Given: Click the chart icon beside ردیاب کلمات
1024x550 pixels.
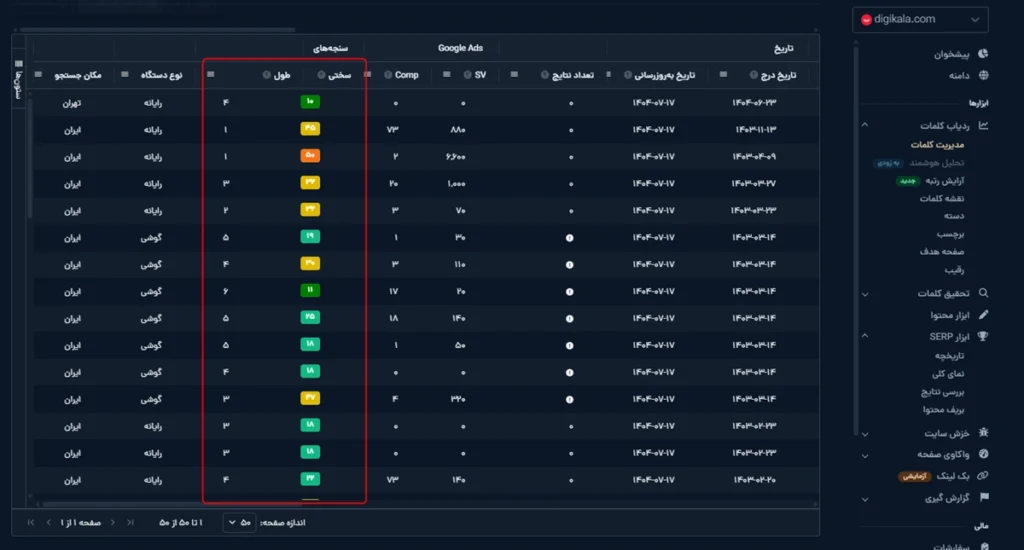Looking at the screenshot, I should tap(983, 125).
